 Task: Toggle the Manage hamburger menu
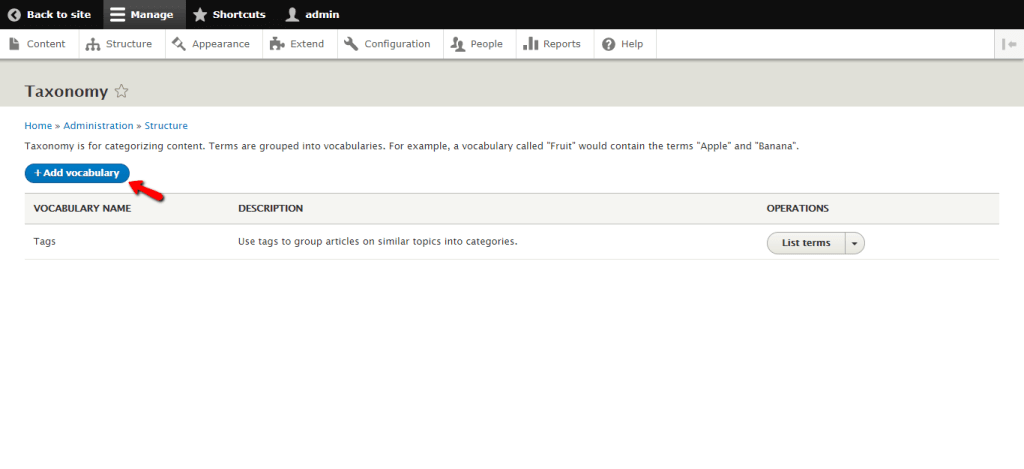click(x=118, y=14)
